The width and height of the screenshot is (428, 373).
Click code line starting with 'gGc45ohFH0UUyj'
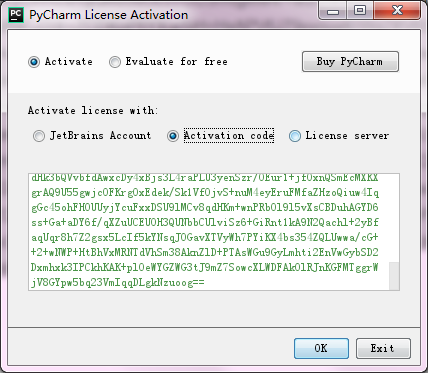[x=205, y=208]
